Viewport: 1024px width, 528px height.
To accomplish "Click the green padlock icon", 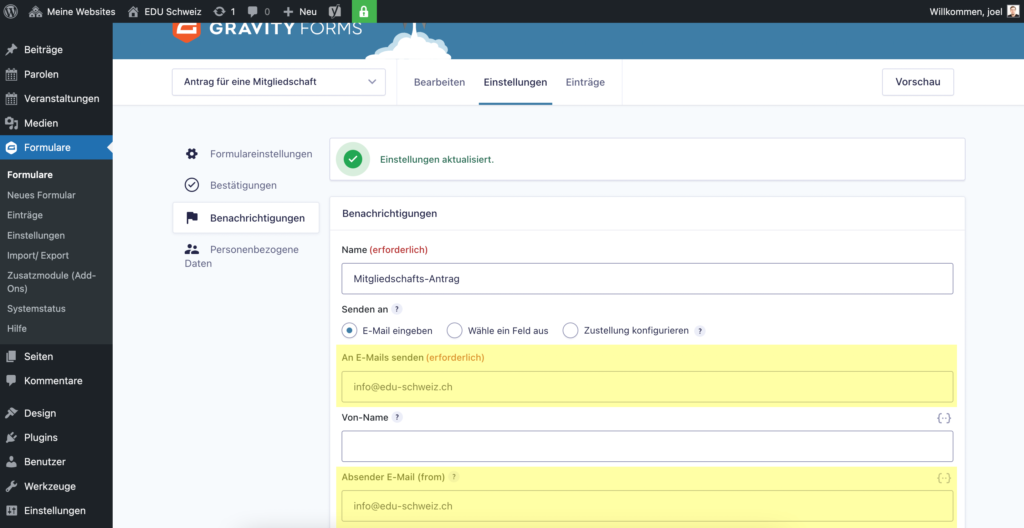I will tap(364, 11).
